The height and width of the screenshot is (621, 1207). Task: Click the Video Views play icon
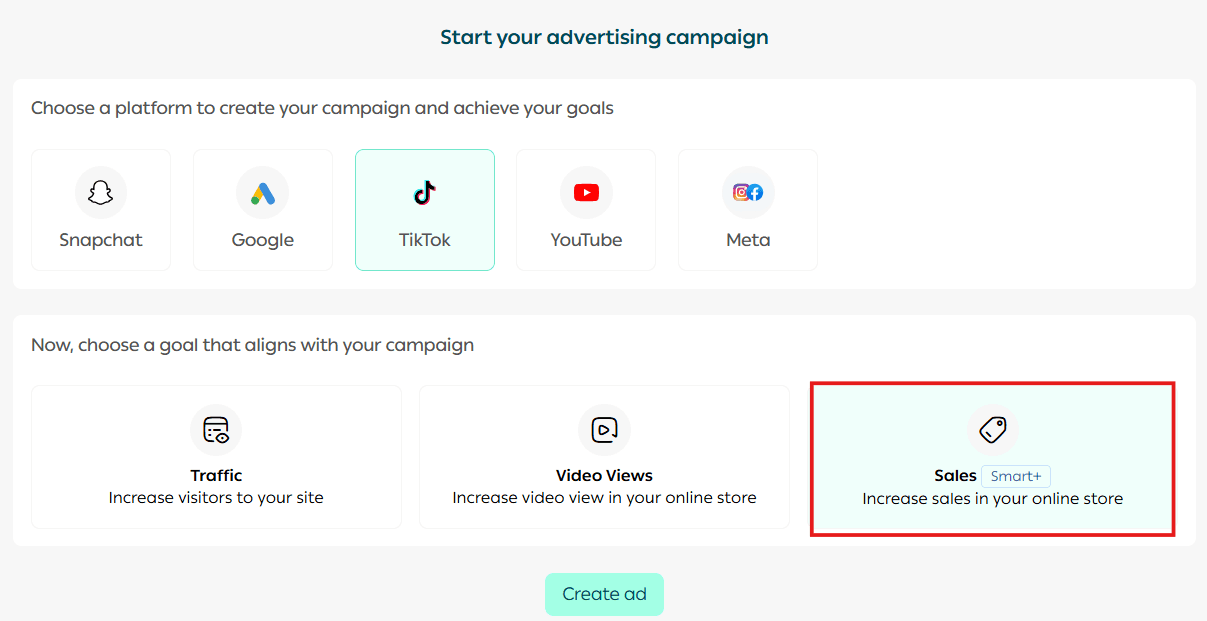pos(604,430)
